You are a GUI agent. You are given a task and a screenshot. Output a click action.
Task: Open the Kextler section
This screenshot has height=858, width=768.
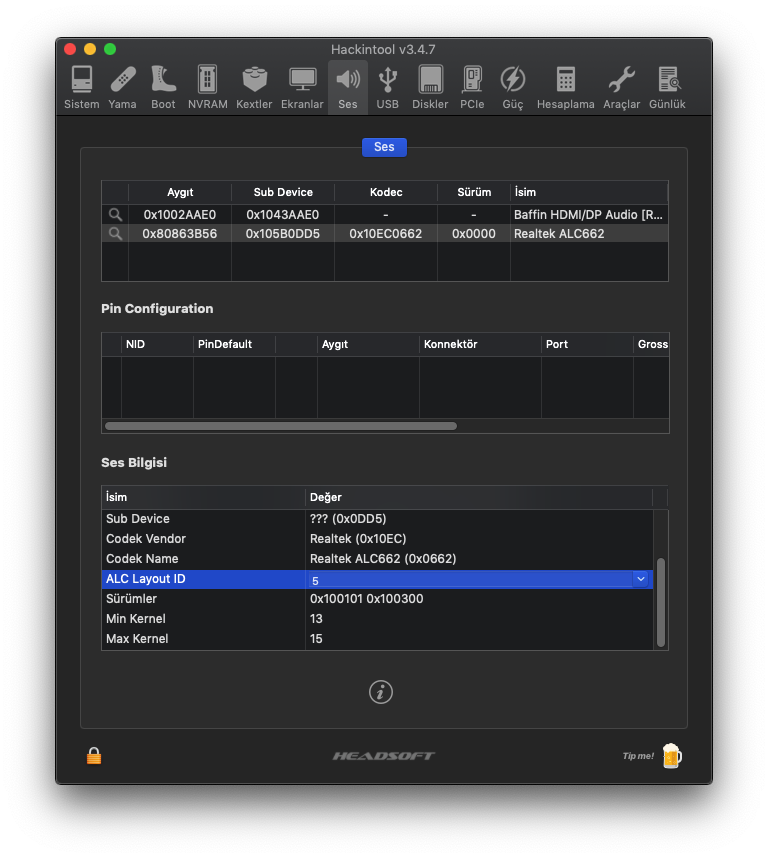click(254, 87)
